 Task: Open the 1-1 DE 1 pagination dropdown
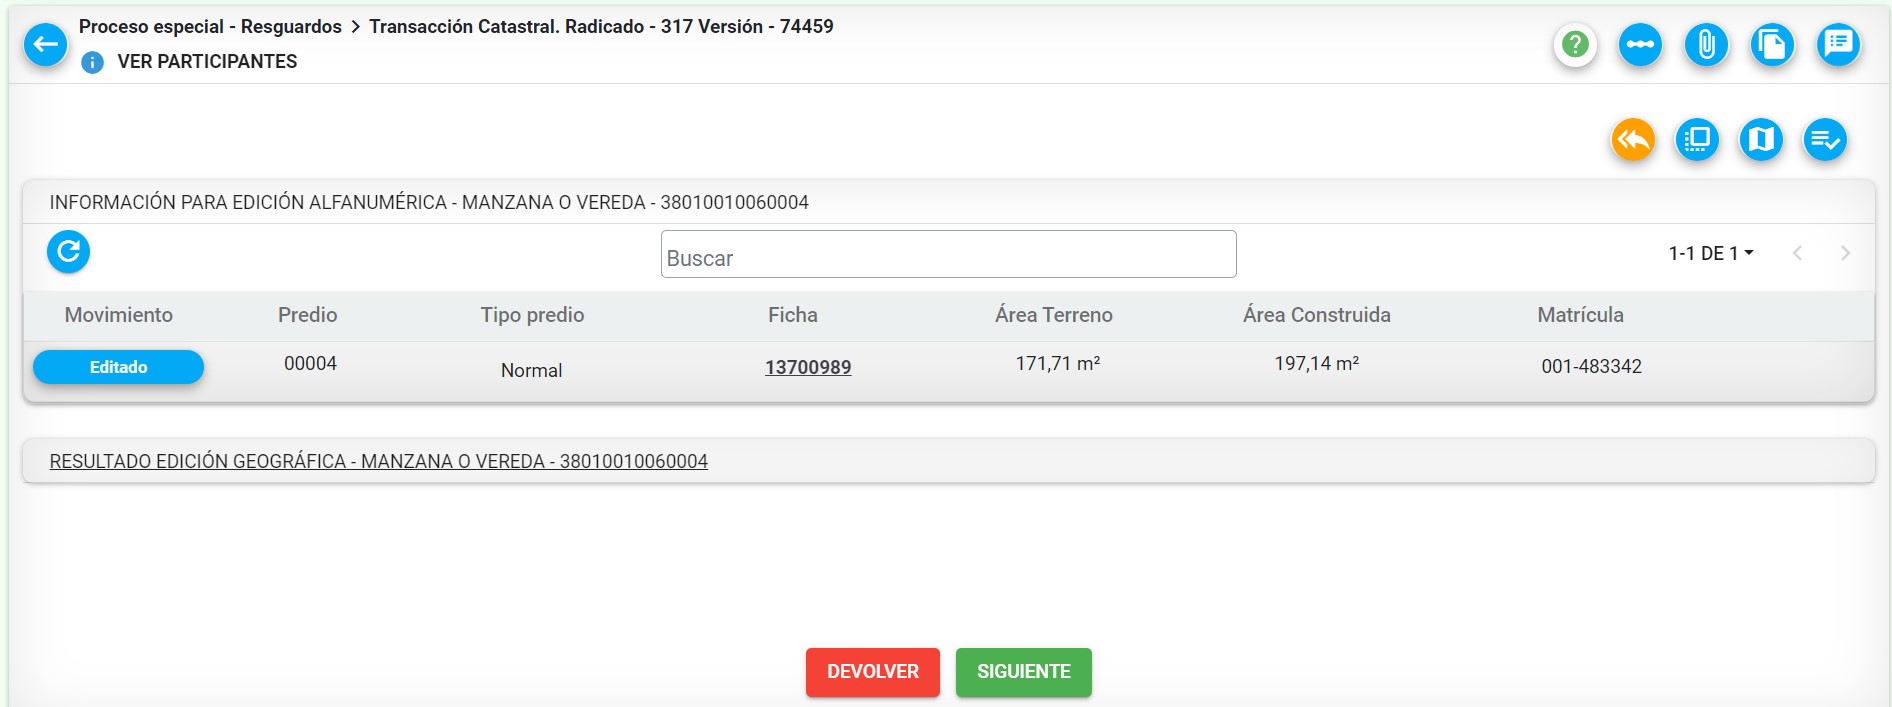(x=1711, y=253)
